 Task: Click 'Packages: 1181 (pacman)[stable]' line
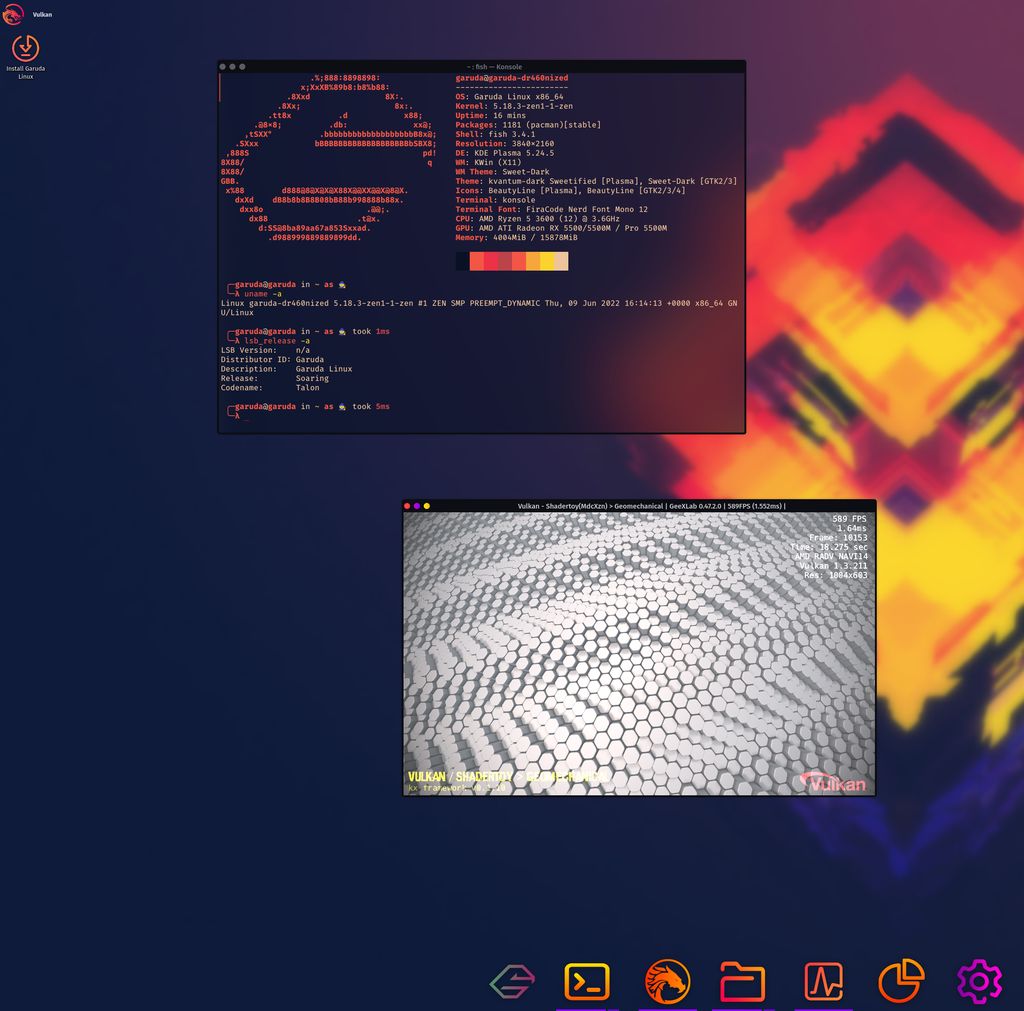(528, 125)
